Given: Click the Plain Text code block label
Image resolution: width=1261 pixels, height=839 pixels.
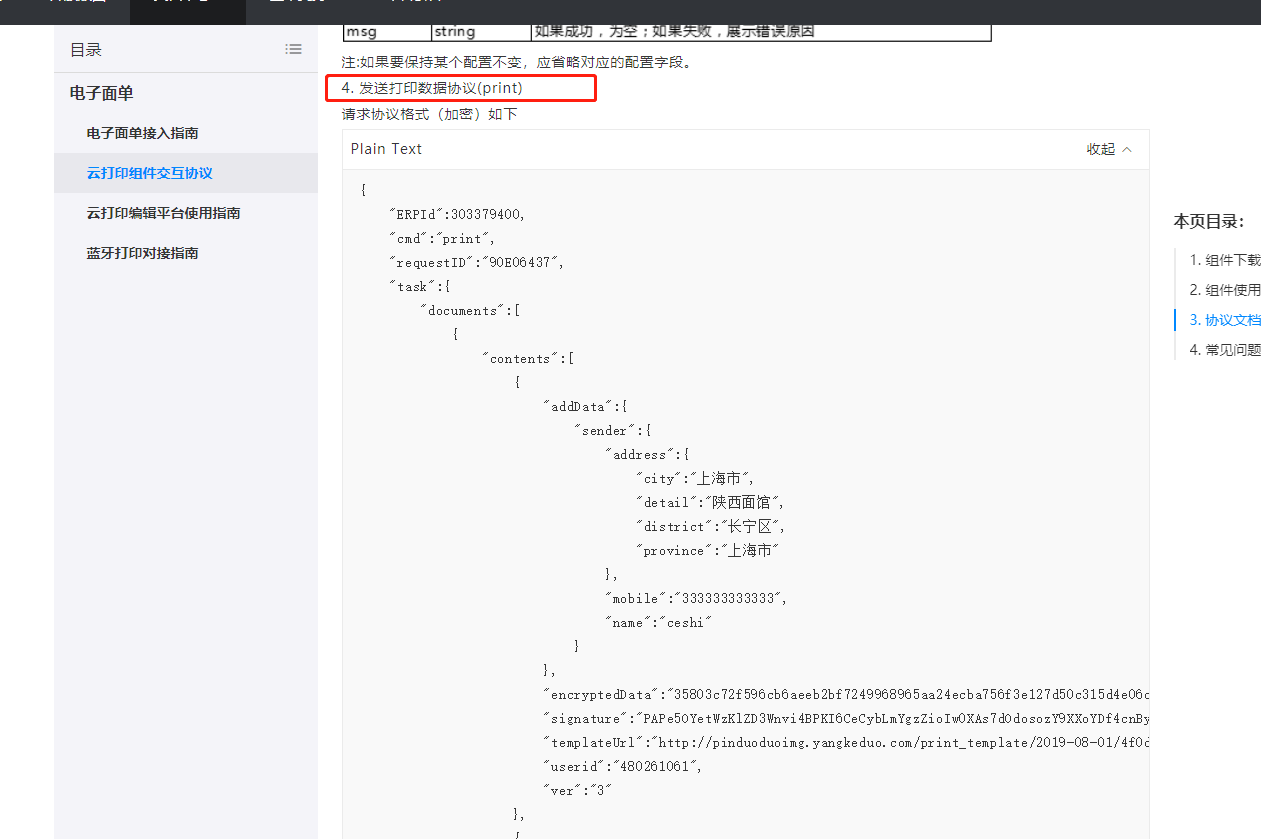Looking at the screenshot, I should [386, 149].
